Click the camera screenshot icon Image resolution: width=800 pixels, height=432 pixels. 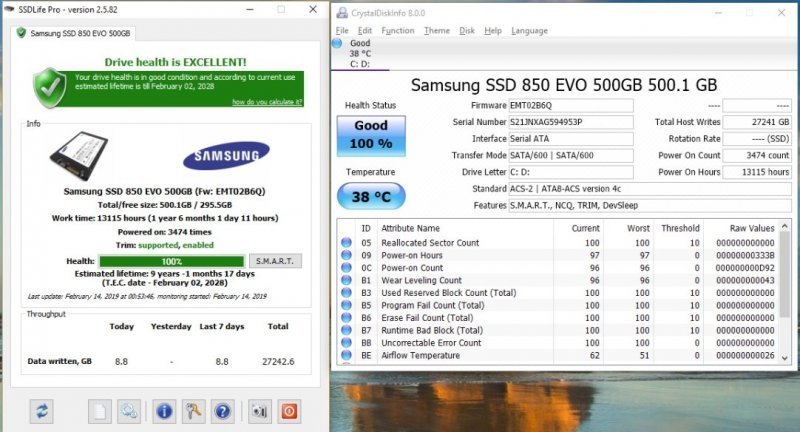point(259,410)
